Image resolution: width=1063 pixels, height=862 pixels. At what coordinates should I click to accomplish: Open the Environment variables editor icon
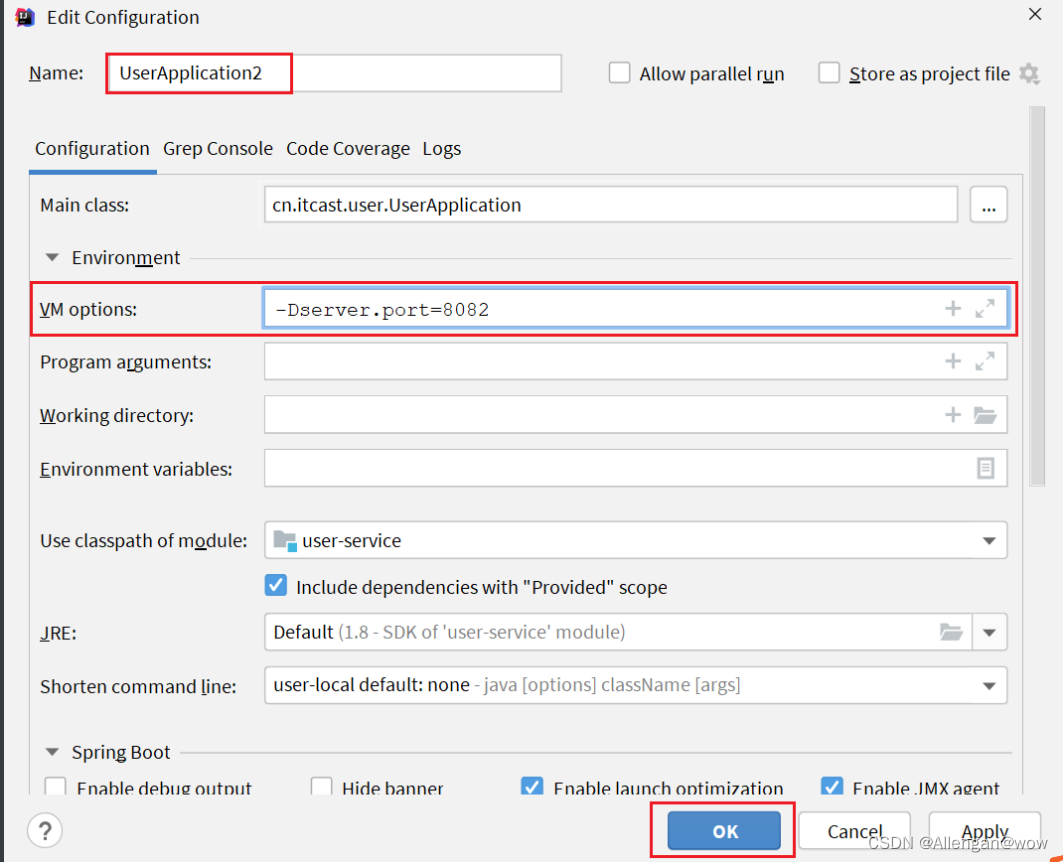986,468
